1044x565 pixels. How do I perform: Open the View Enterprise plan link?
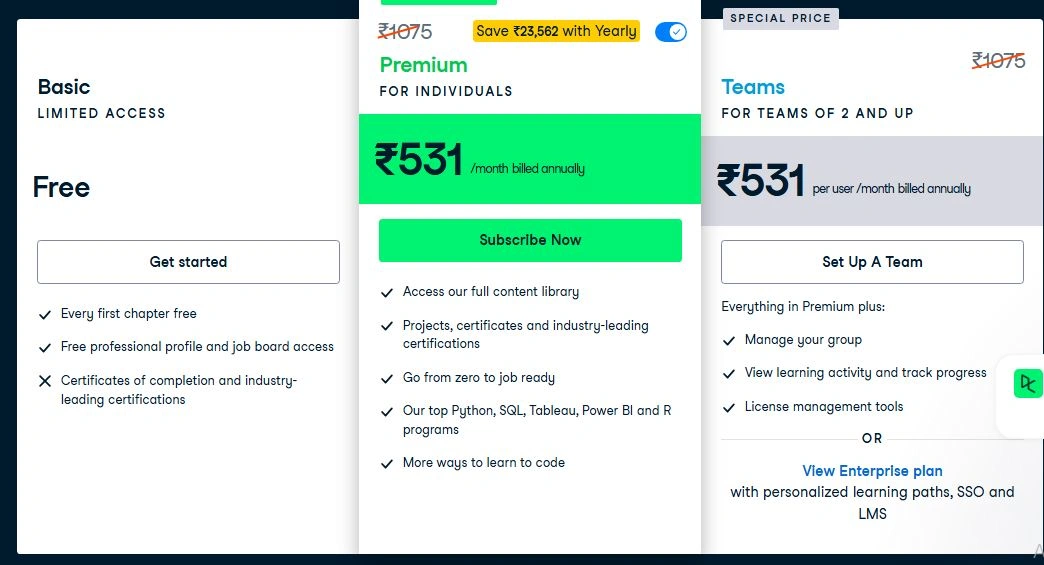click(x=872, y=471)
